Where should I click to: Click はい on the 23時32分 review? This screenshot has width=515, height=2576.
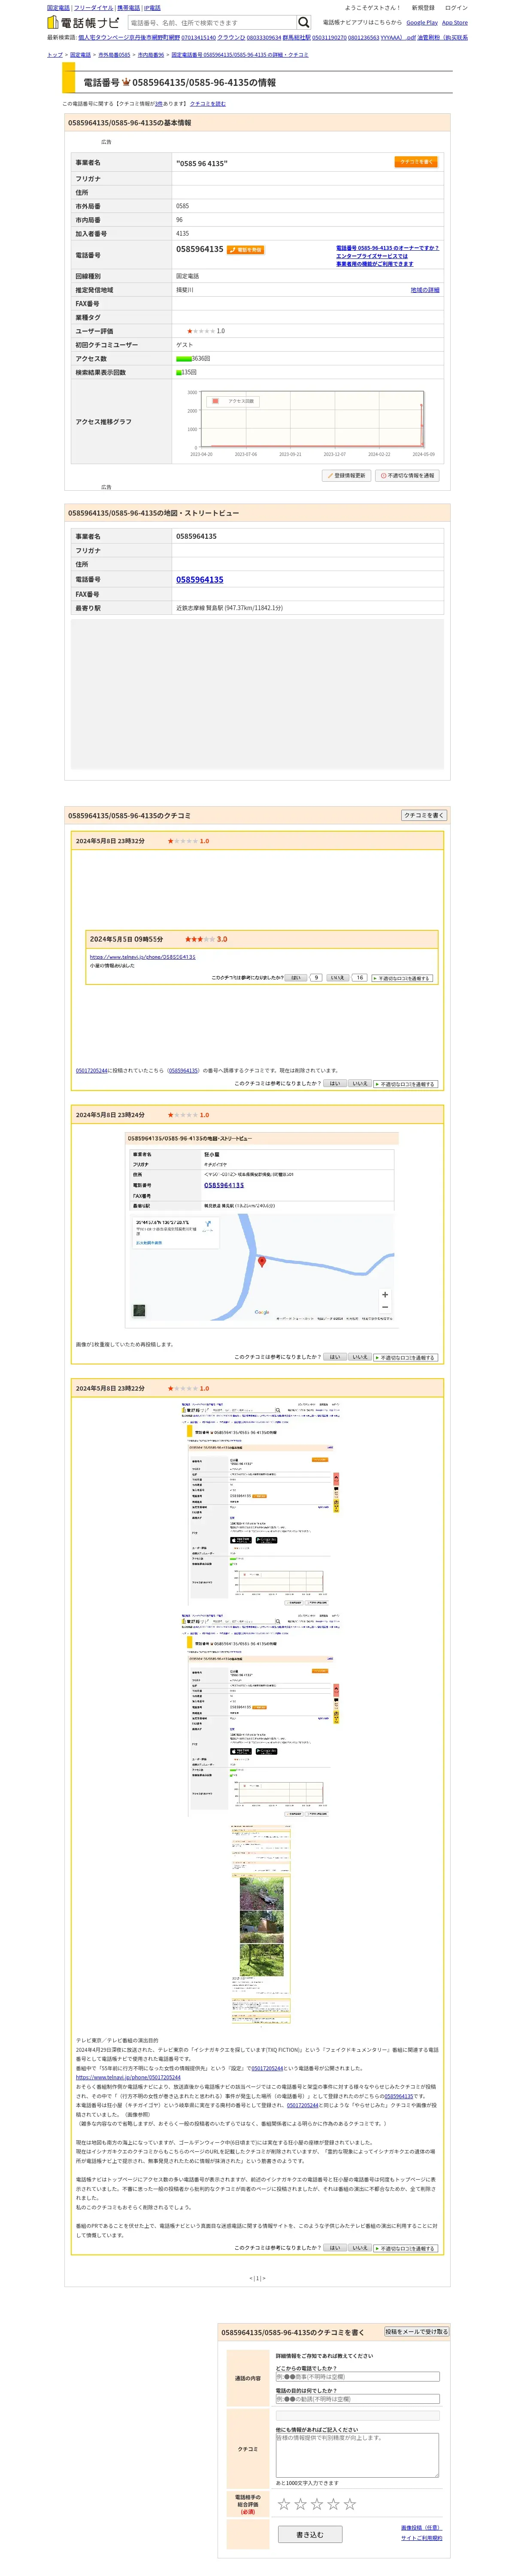[x=335, y=1084]
